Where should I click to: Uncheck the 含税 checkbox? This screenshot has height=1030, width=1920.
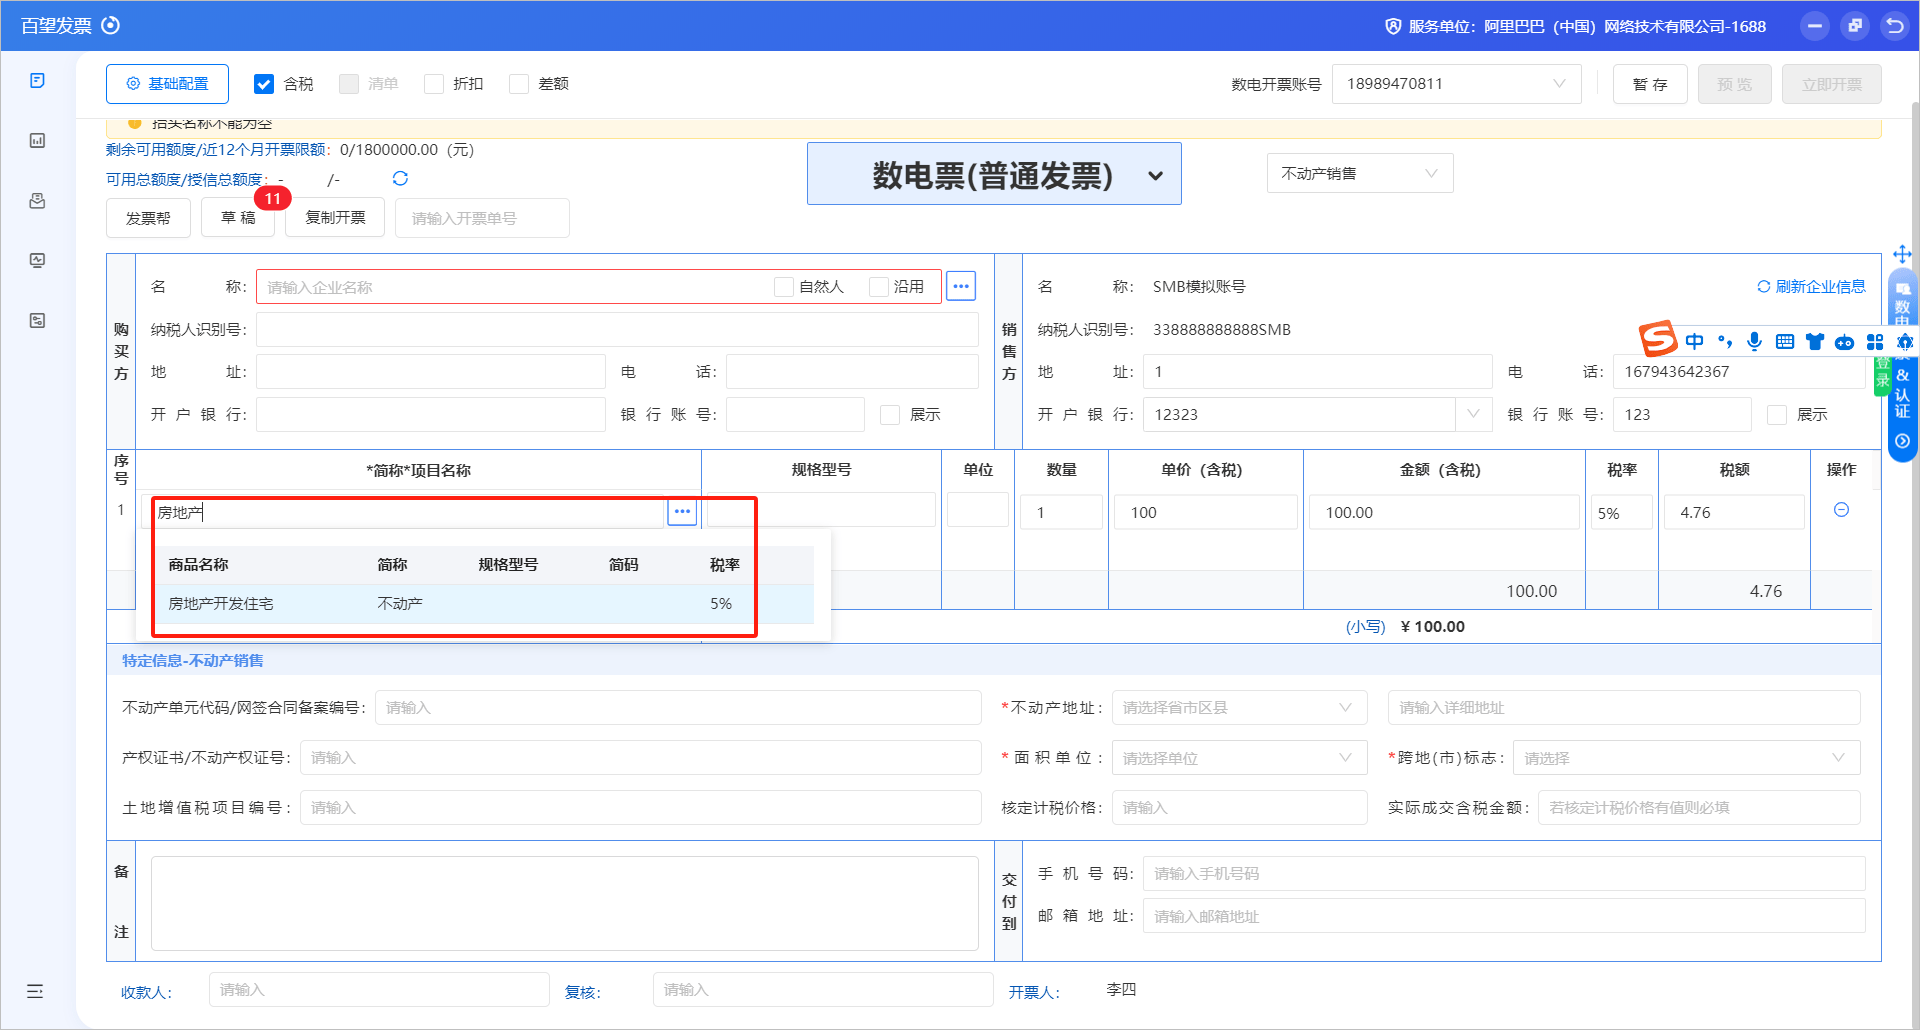pos(264,84)
